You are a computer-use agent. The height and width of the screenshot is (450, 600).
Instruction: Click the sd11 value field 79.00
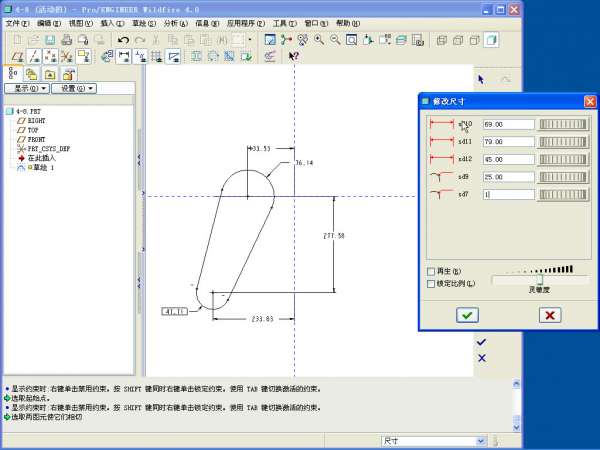coord(509,142)
